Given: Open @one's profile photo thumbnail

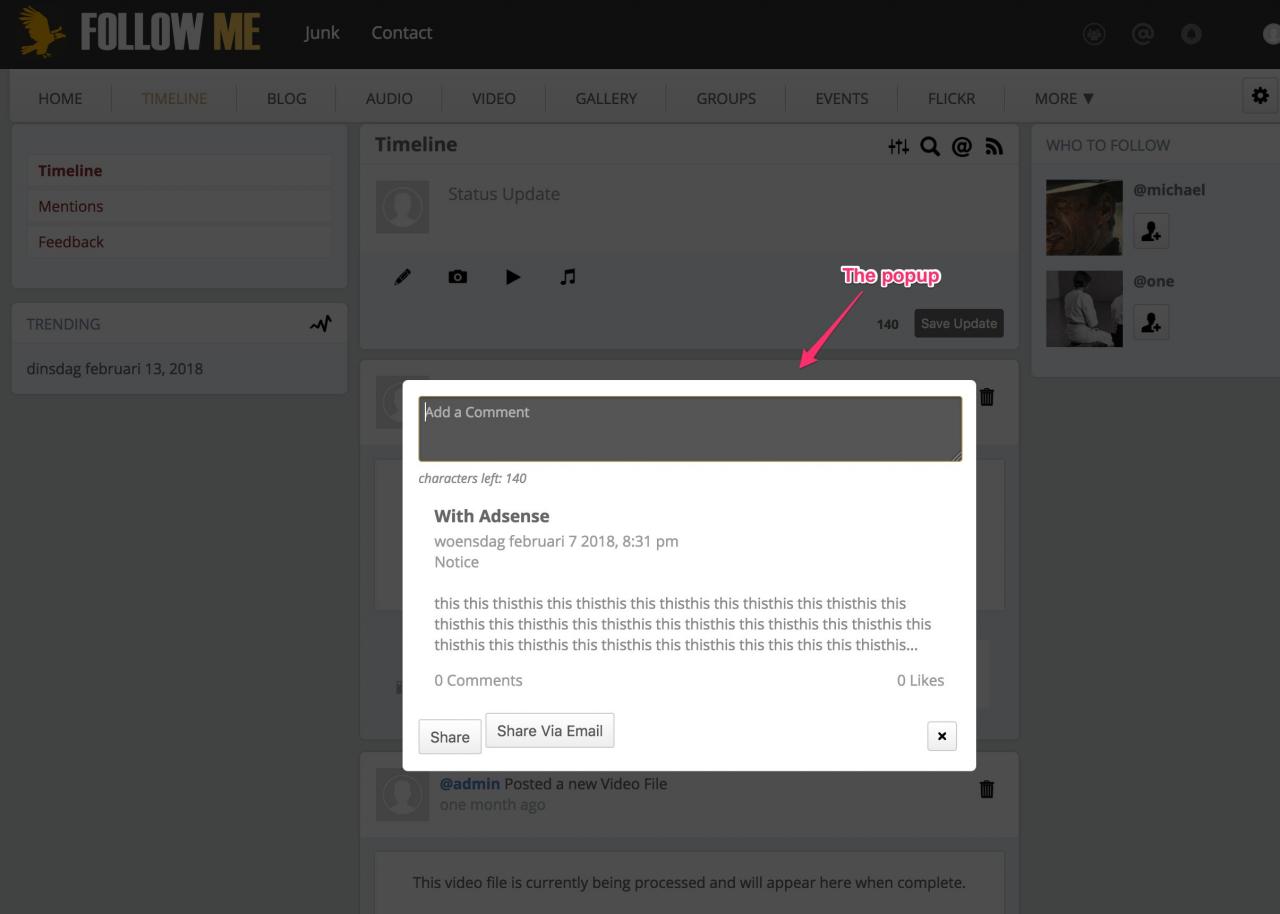Looking at the screenshot, I should [x=1084, y=309].
